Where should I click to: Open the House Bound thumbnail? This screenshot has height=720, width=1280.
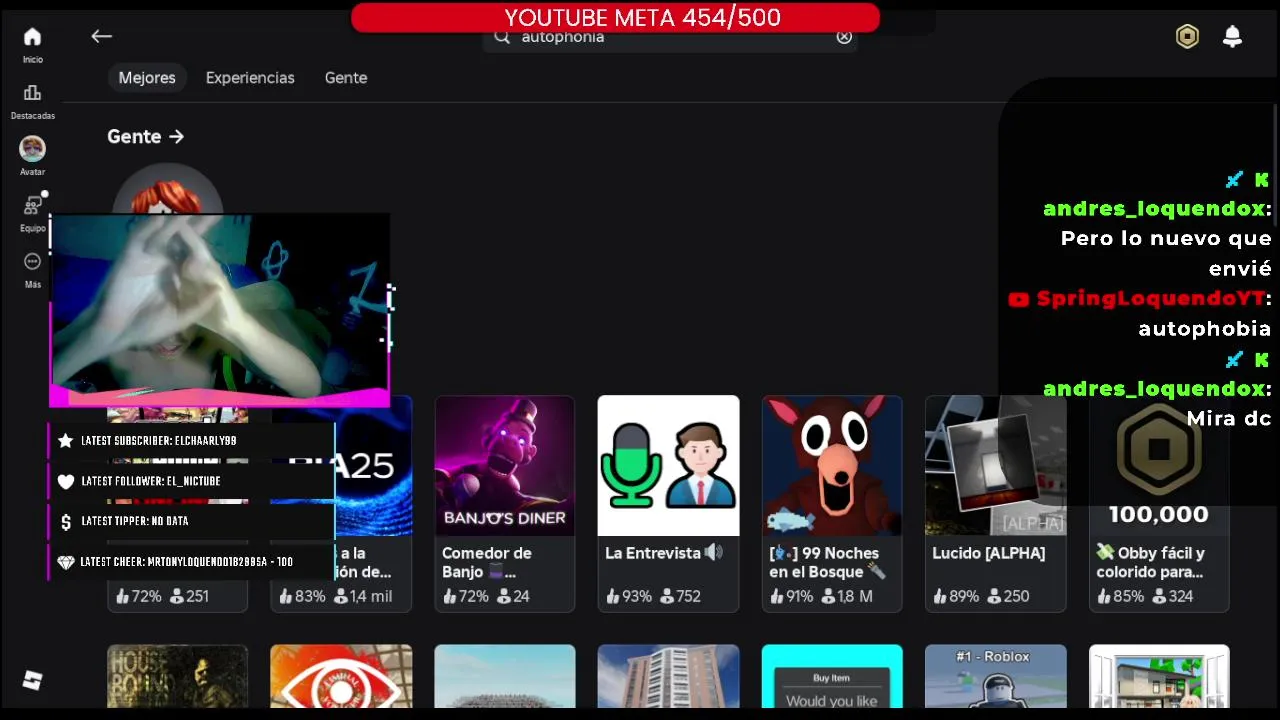(x=177, y=677)
